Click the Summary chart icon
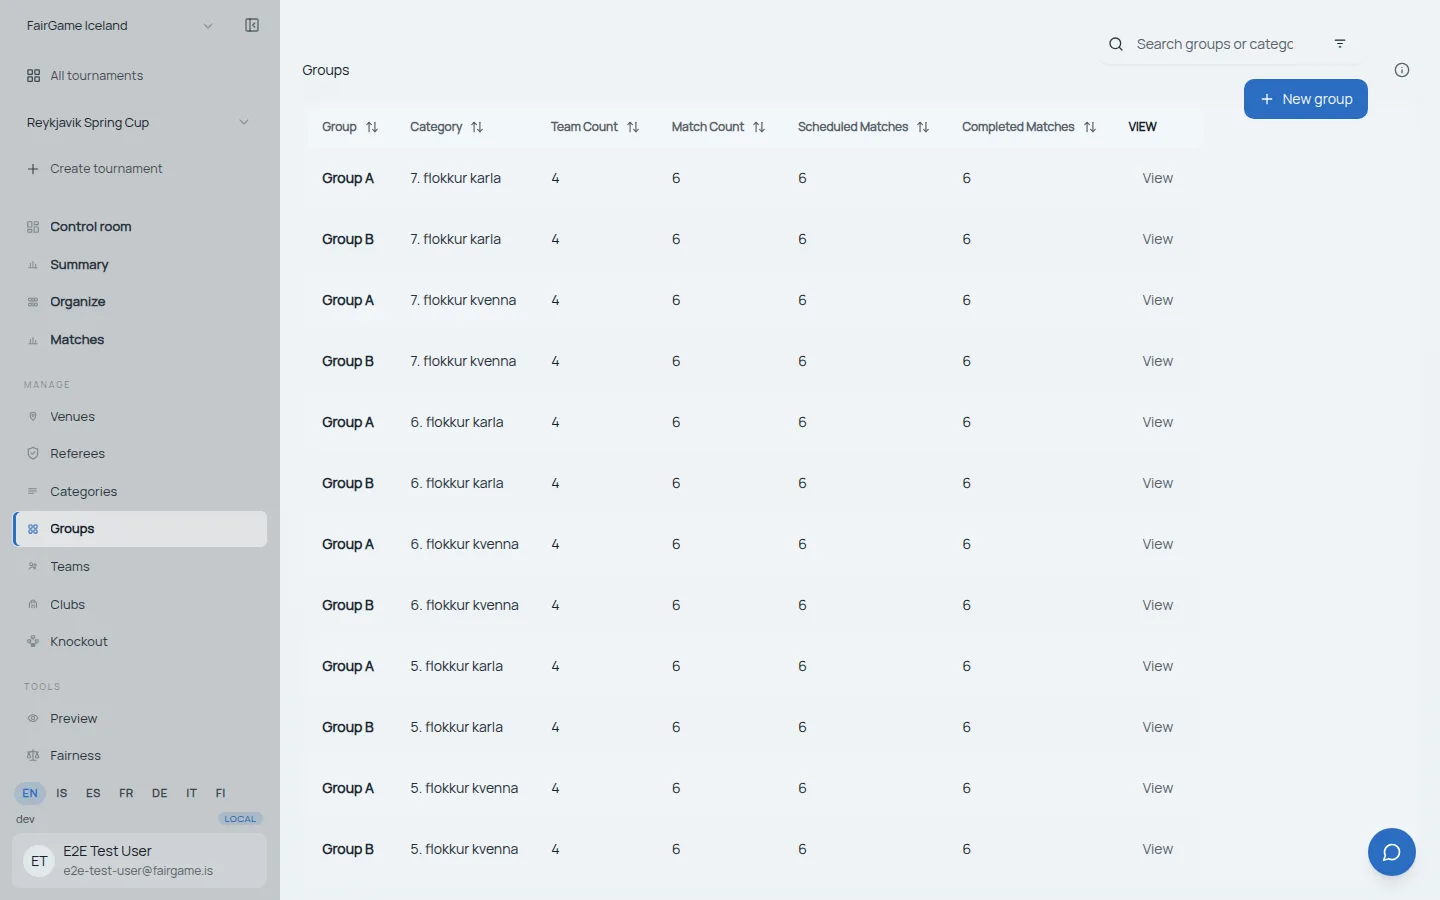Viewport: 1440px width, 900px height. [33, 265]
